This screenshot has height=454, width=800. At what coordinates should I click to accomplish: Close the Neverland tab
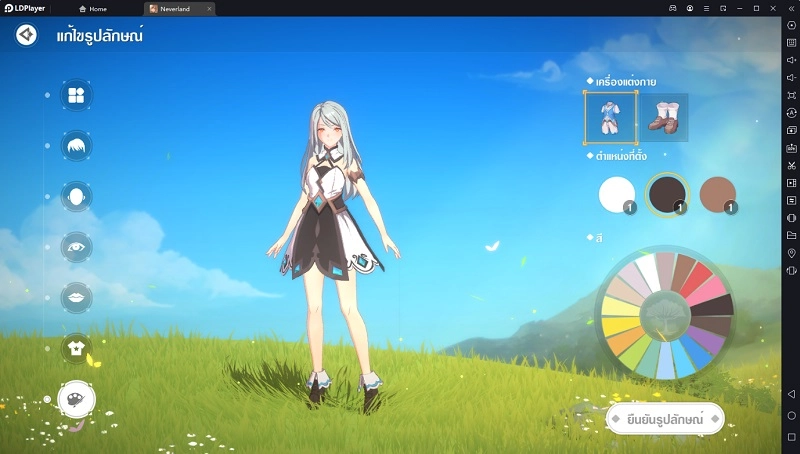point(209,9)
